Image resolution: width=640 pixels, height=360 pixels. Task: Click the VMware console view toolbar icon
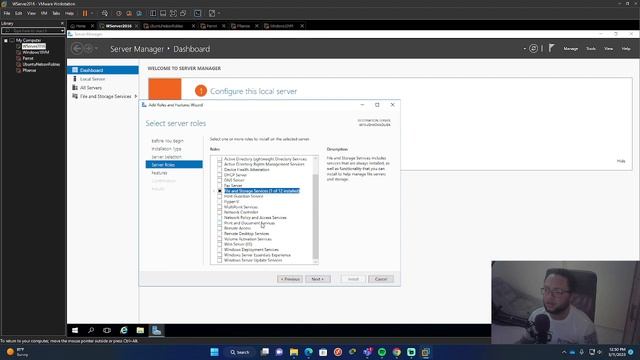point(198,13)
